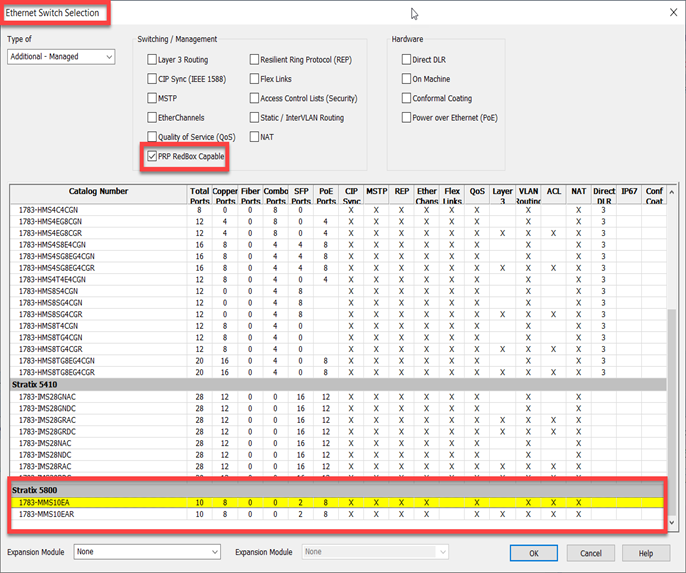Select row 1783-IMS28GNDC
This screenshot has height=573, width=686.
point(337,408)
